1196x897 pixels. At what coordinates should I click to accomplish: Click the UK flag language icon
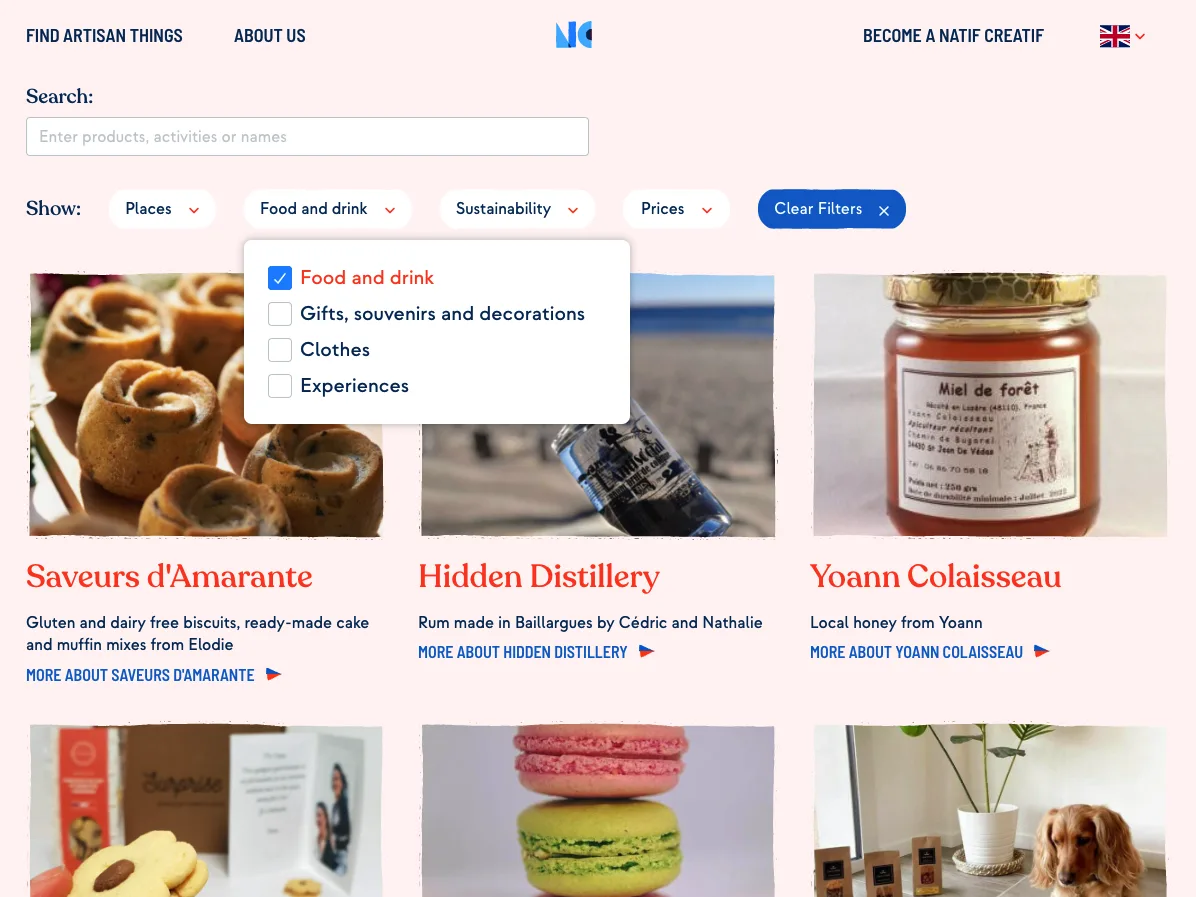[1114, 36]
